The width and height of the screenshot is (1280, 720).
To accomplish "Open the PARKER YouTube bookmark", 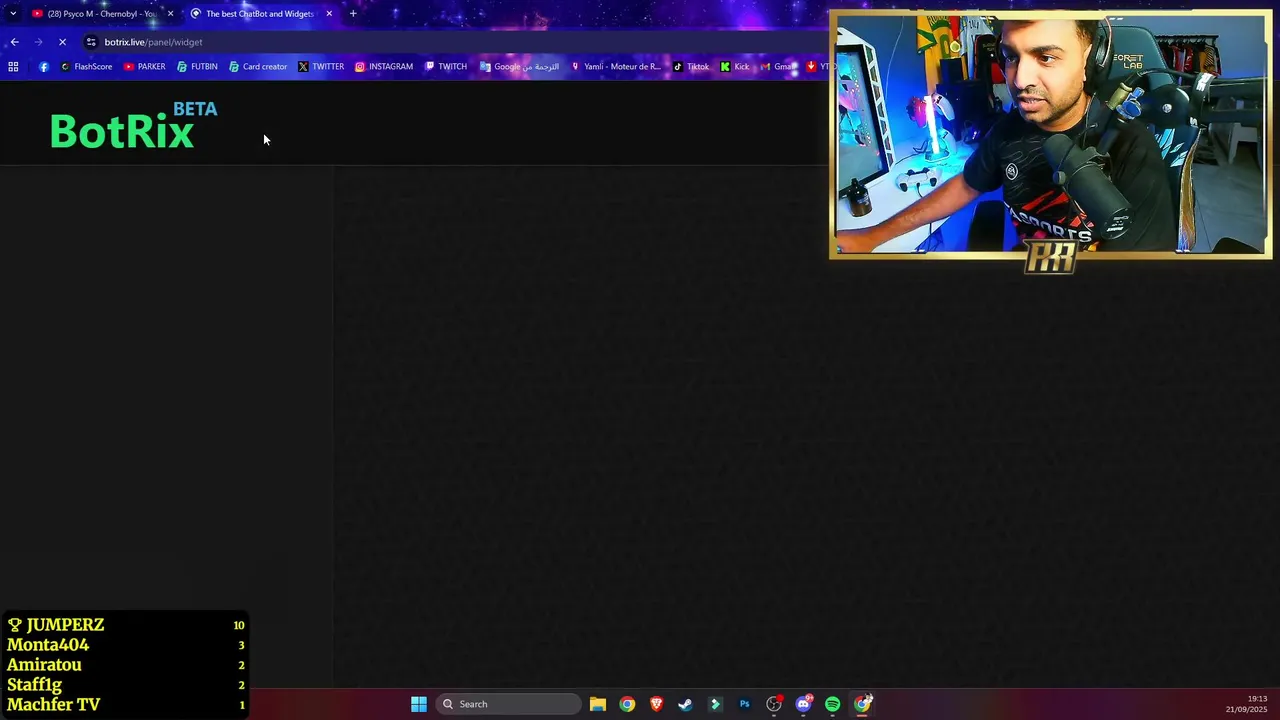I will 145,67.
